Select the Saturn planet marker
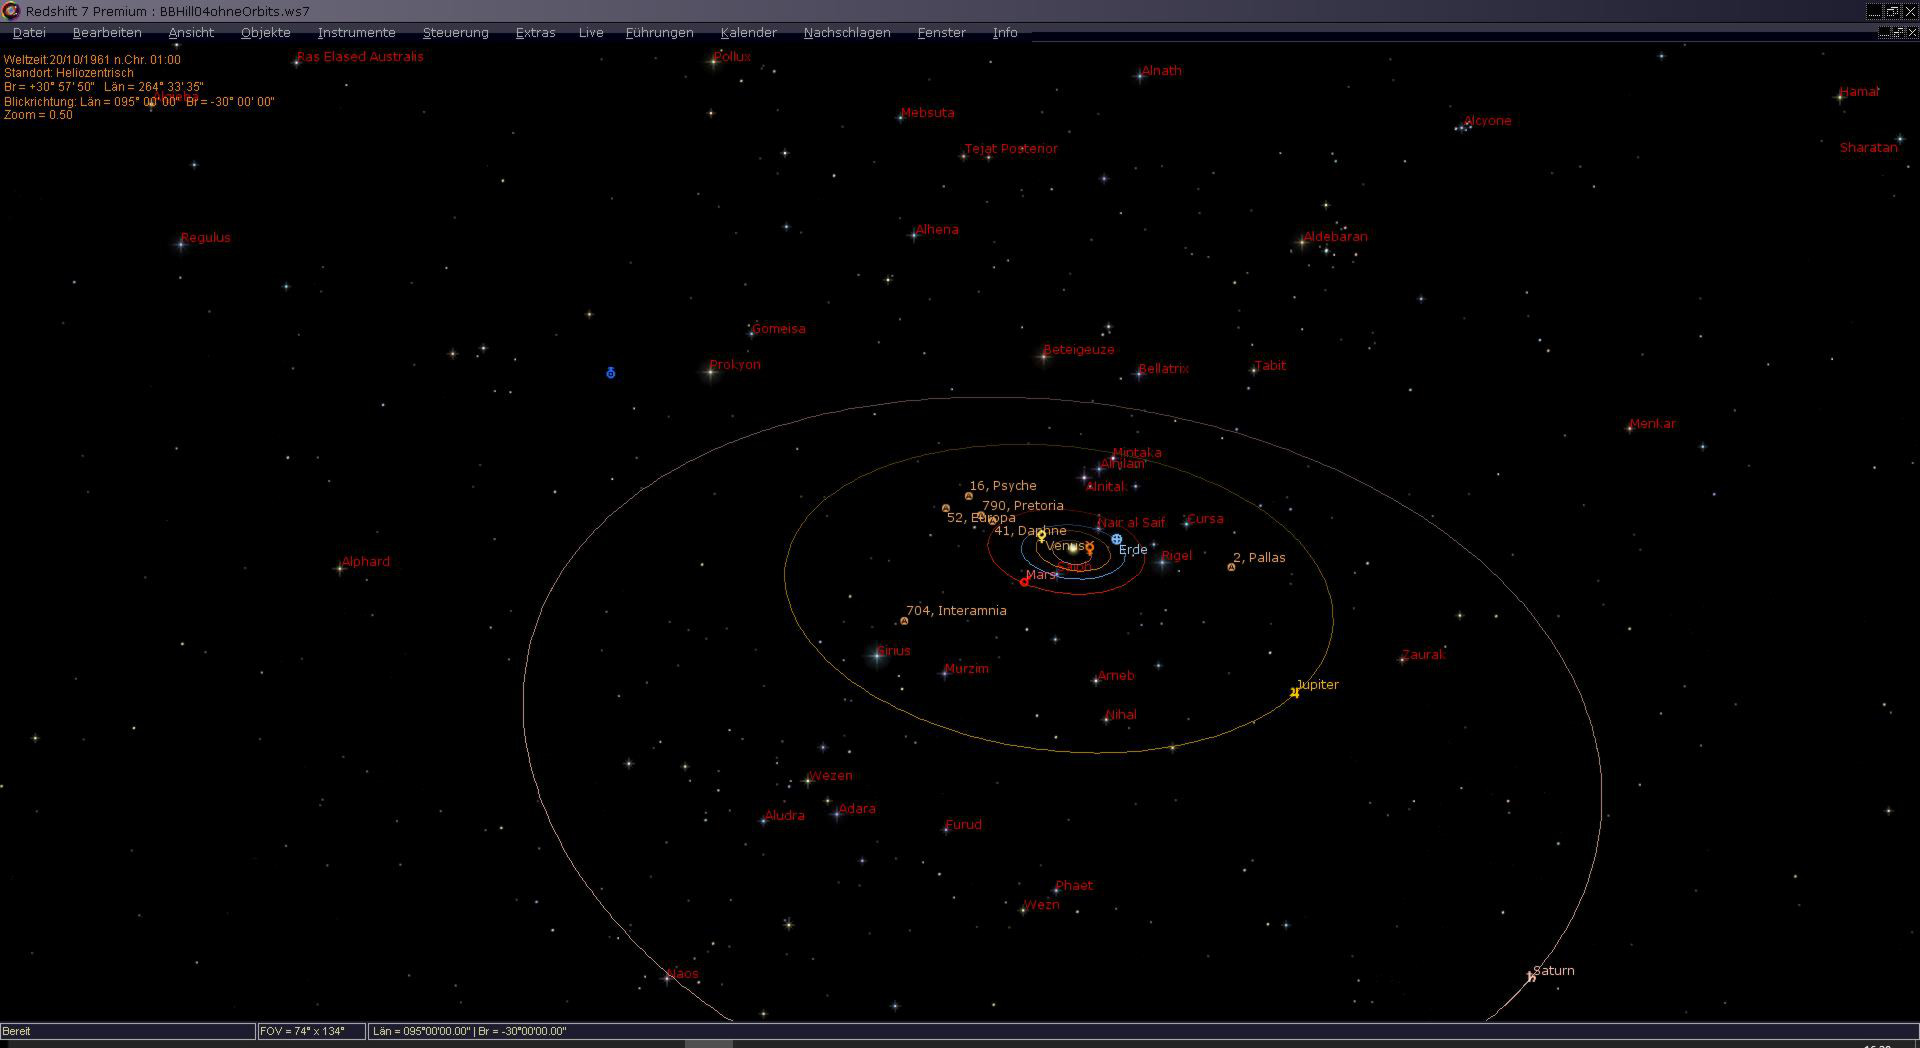The height and width of the screenshot is (1048, 1920). pyautogui.click(x=1531, y=977)
